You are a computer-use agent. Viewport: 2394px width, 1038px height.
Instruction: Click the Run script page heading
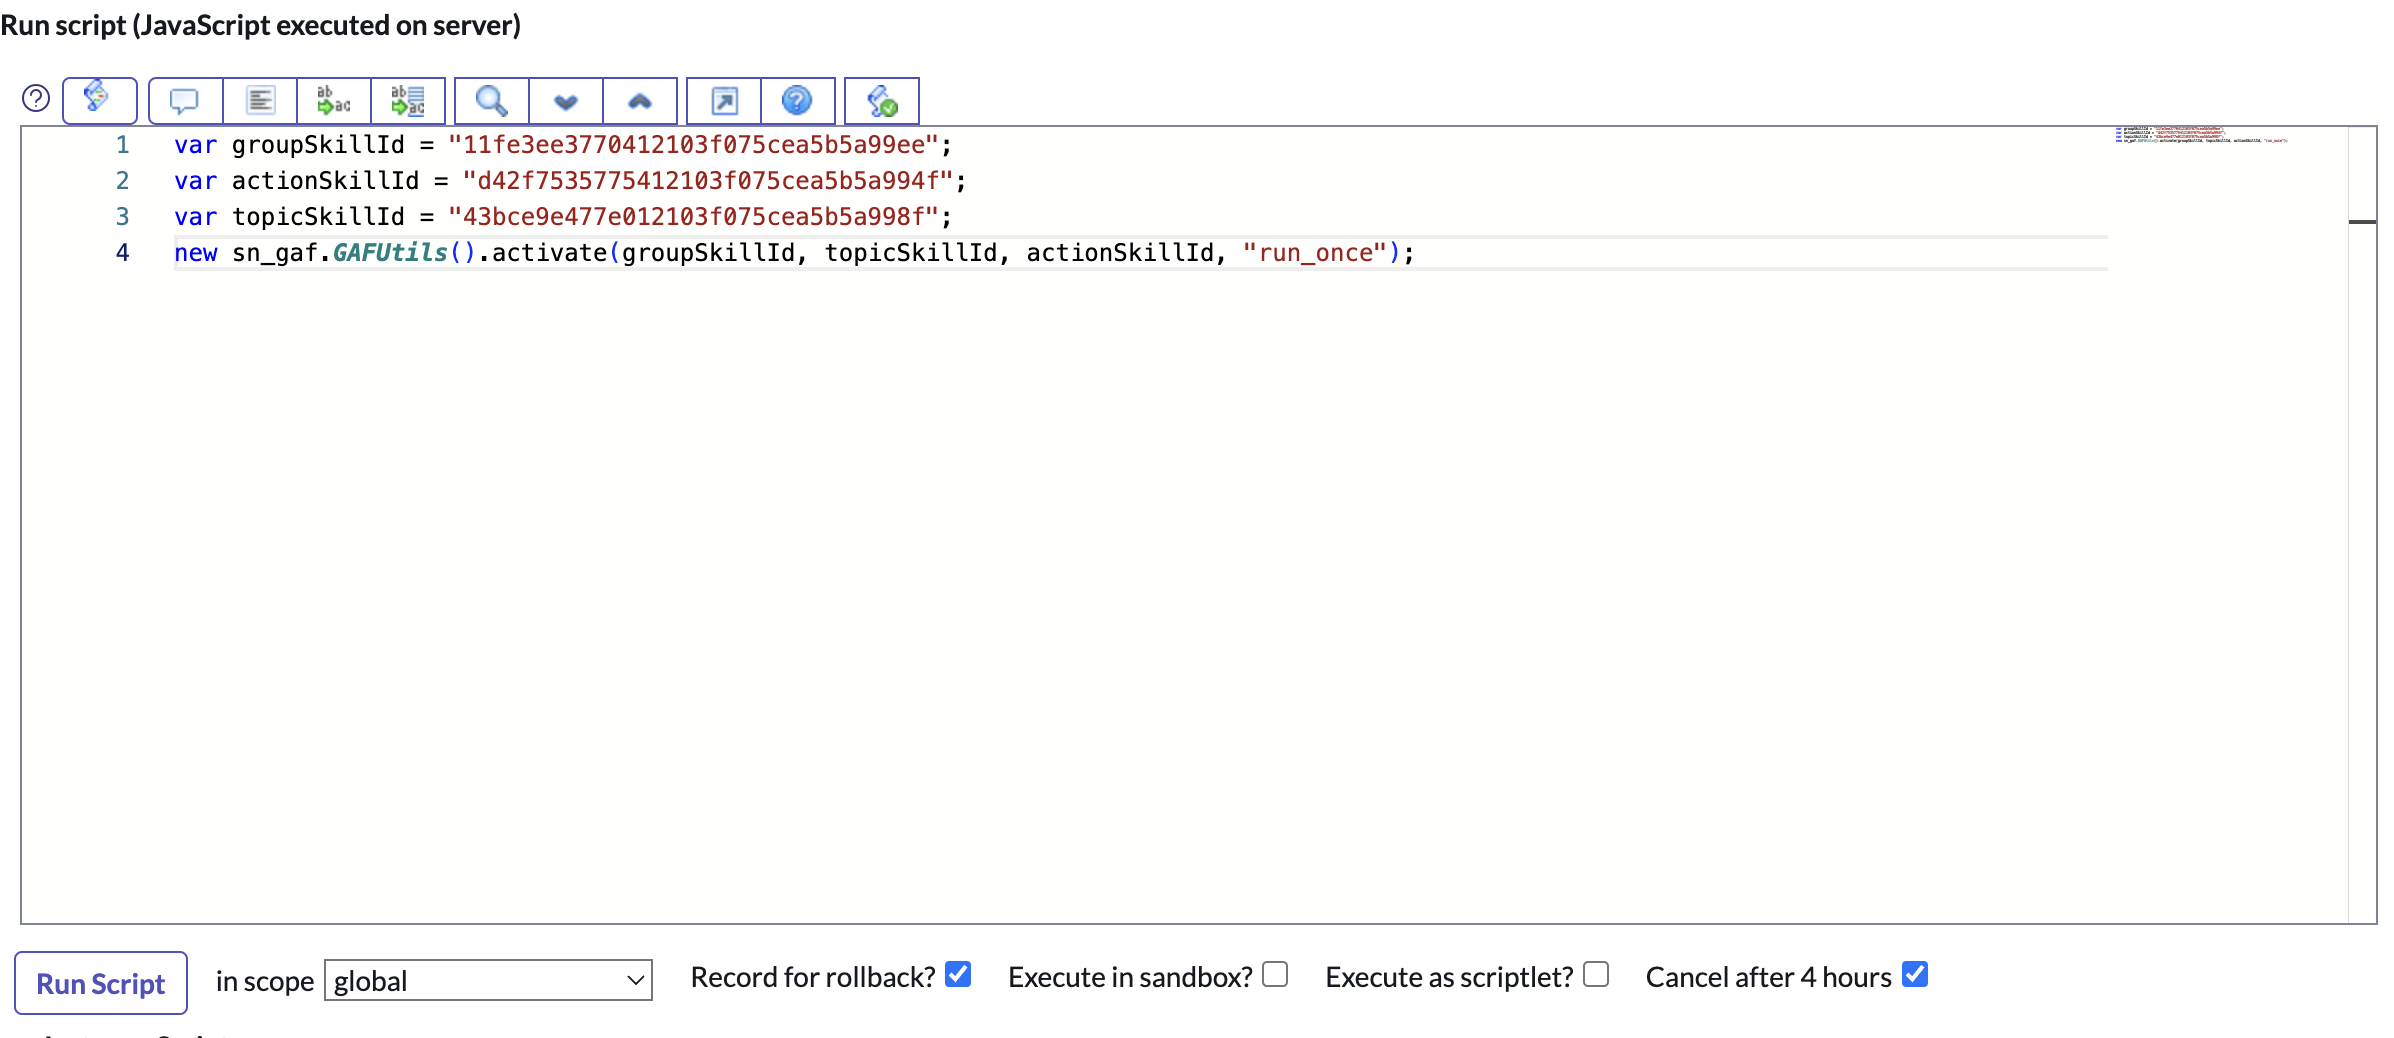[261, 25]
